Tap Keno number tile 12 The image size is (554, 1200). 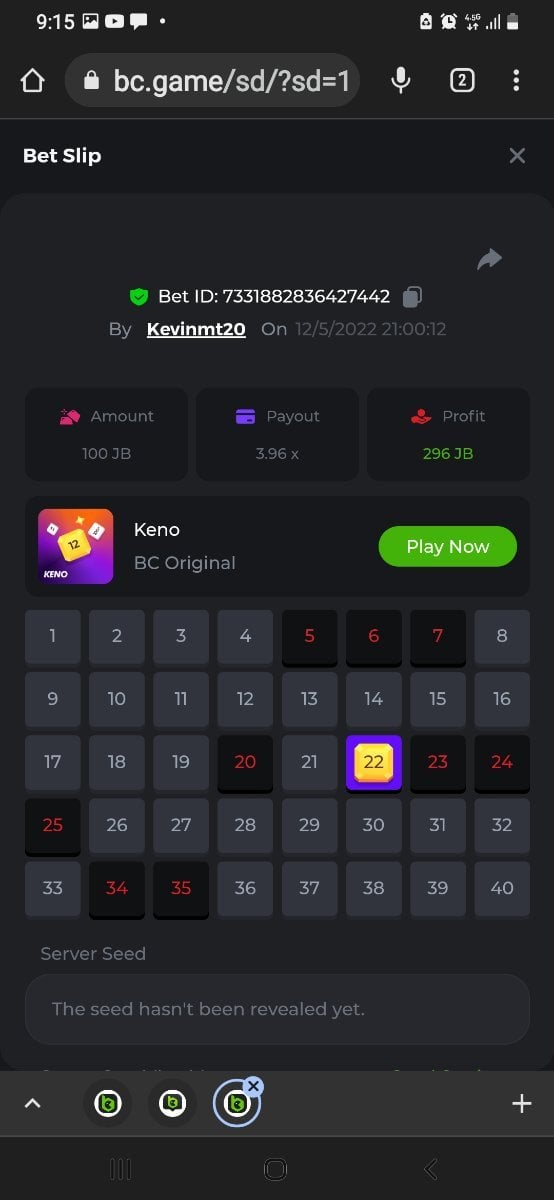point(245,699)
